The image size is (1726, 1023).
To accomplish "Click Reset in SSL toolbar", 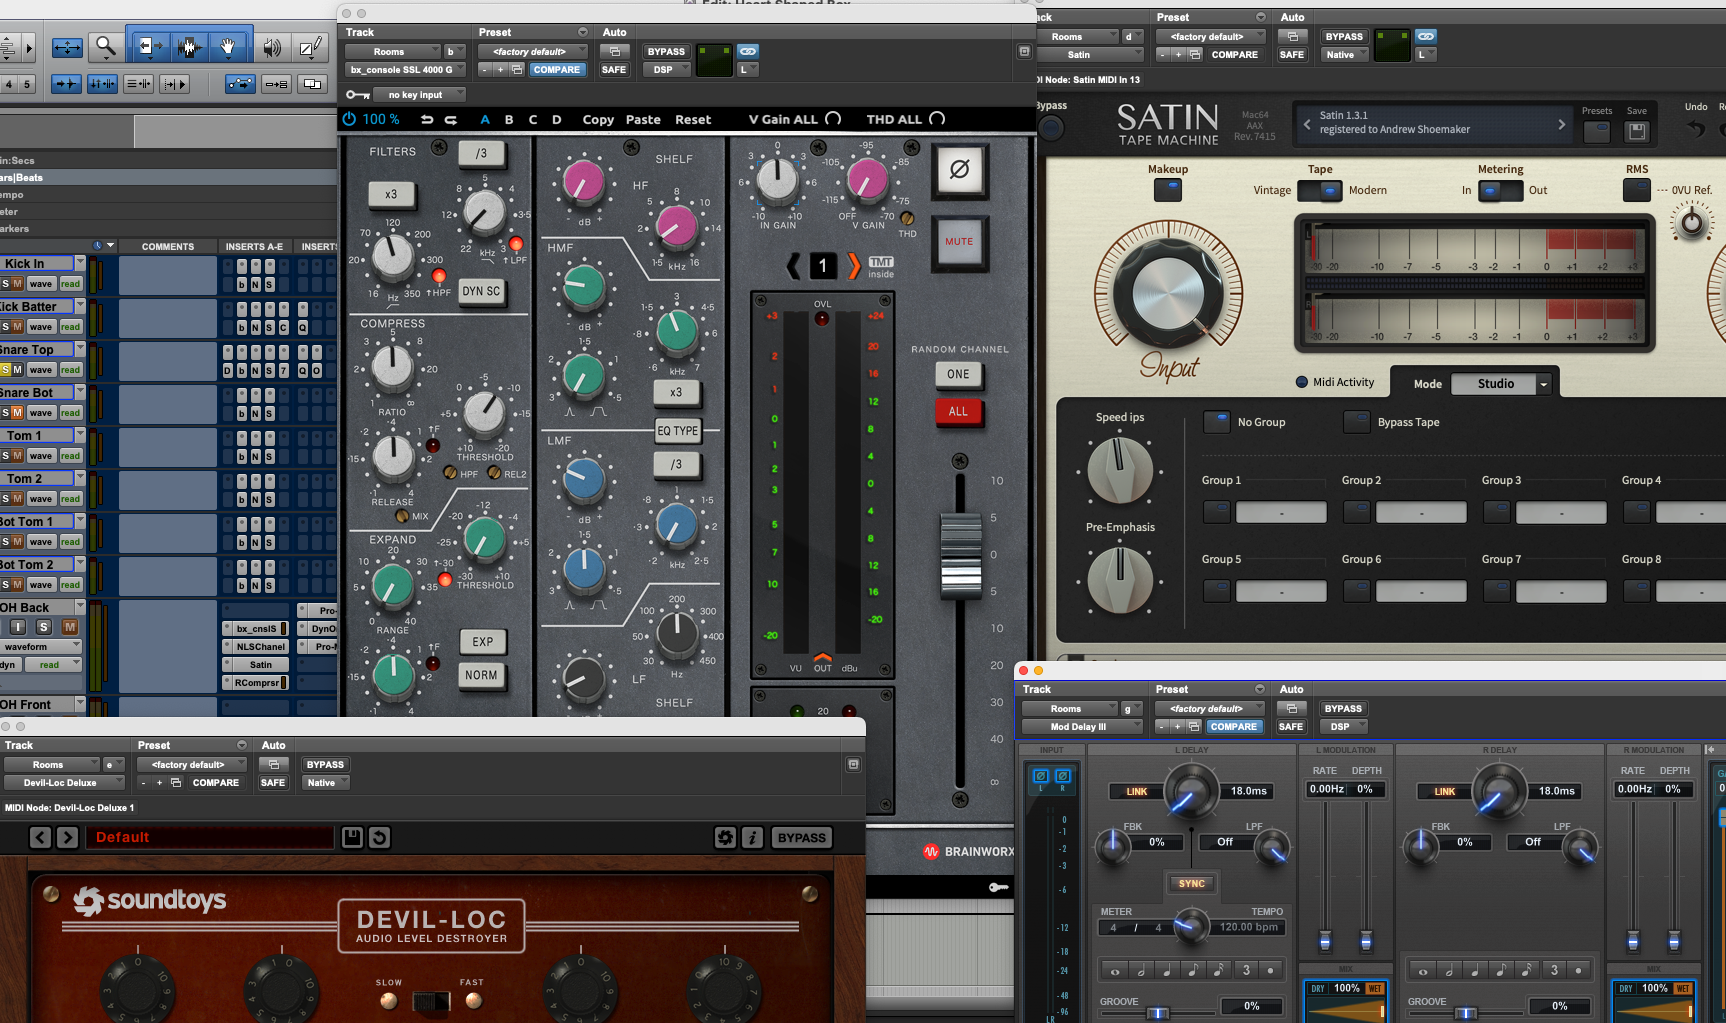I will (693, 120).
